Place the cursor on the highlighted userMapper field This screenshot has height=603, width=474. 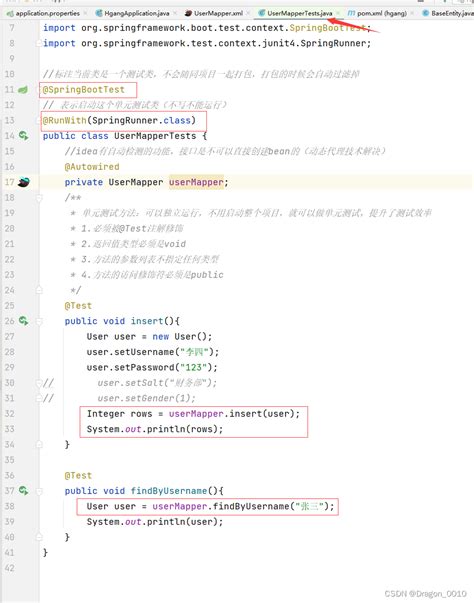click(x=196, y=182)
